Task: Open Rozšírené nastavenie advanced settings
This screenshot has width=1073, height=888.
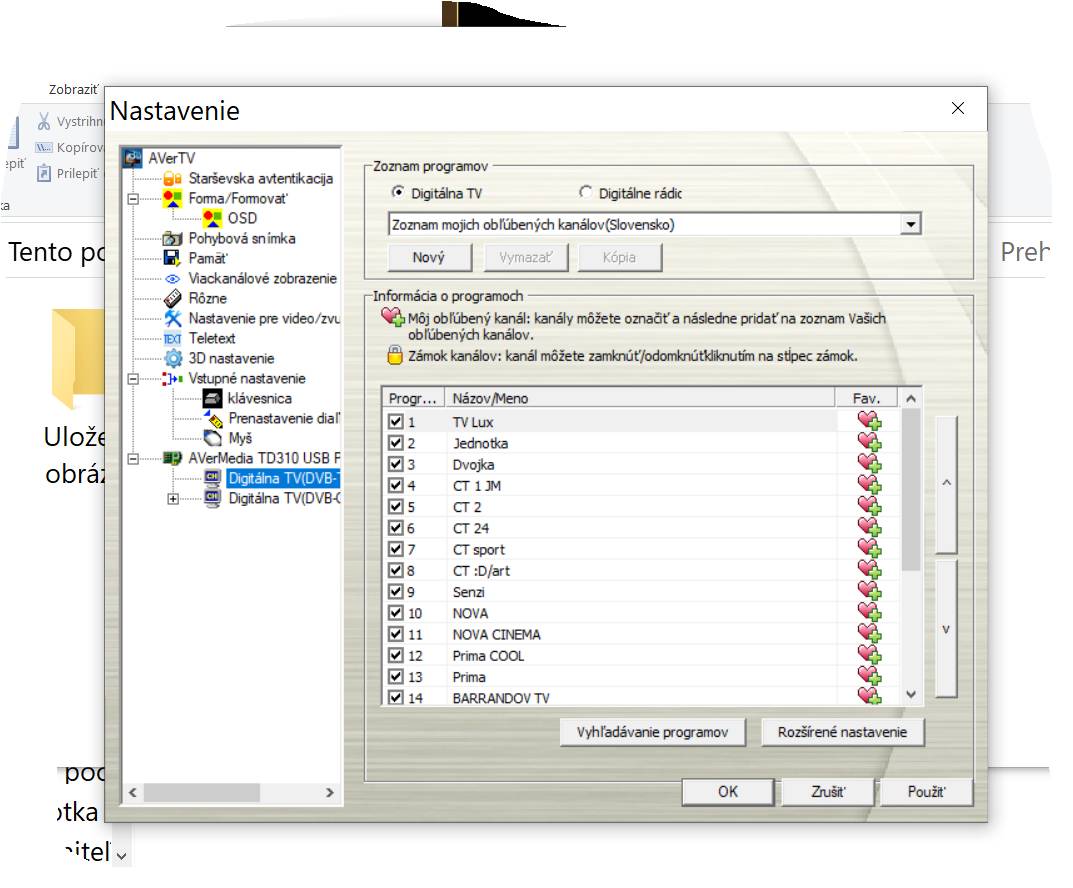Action: 842,732
